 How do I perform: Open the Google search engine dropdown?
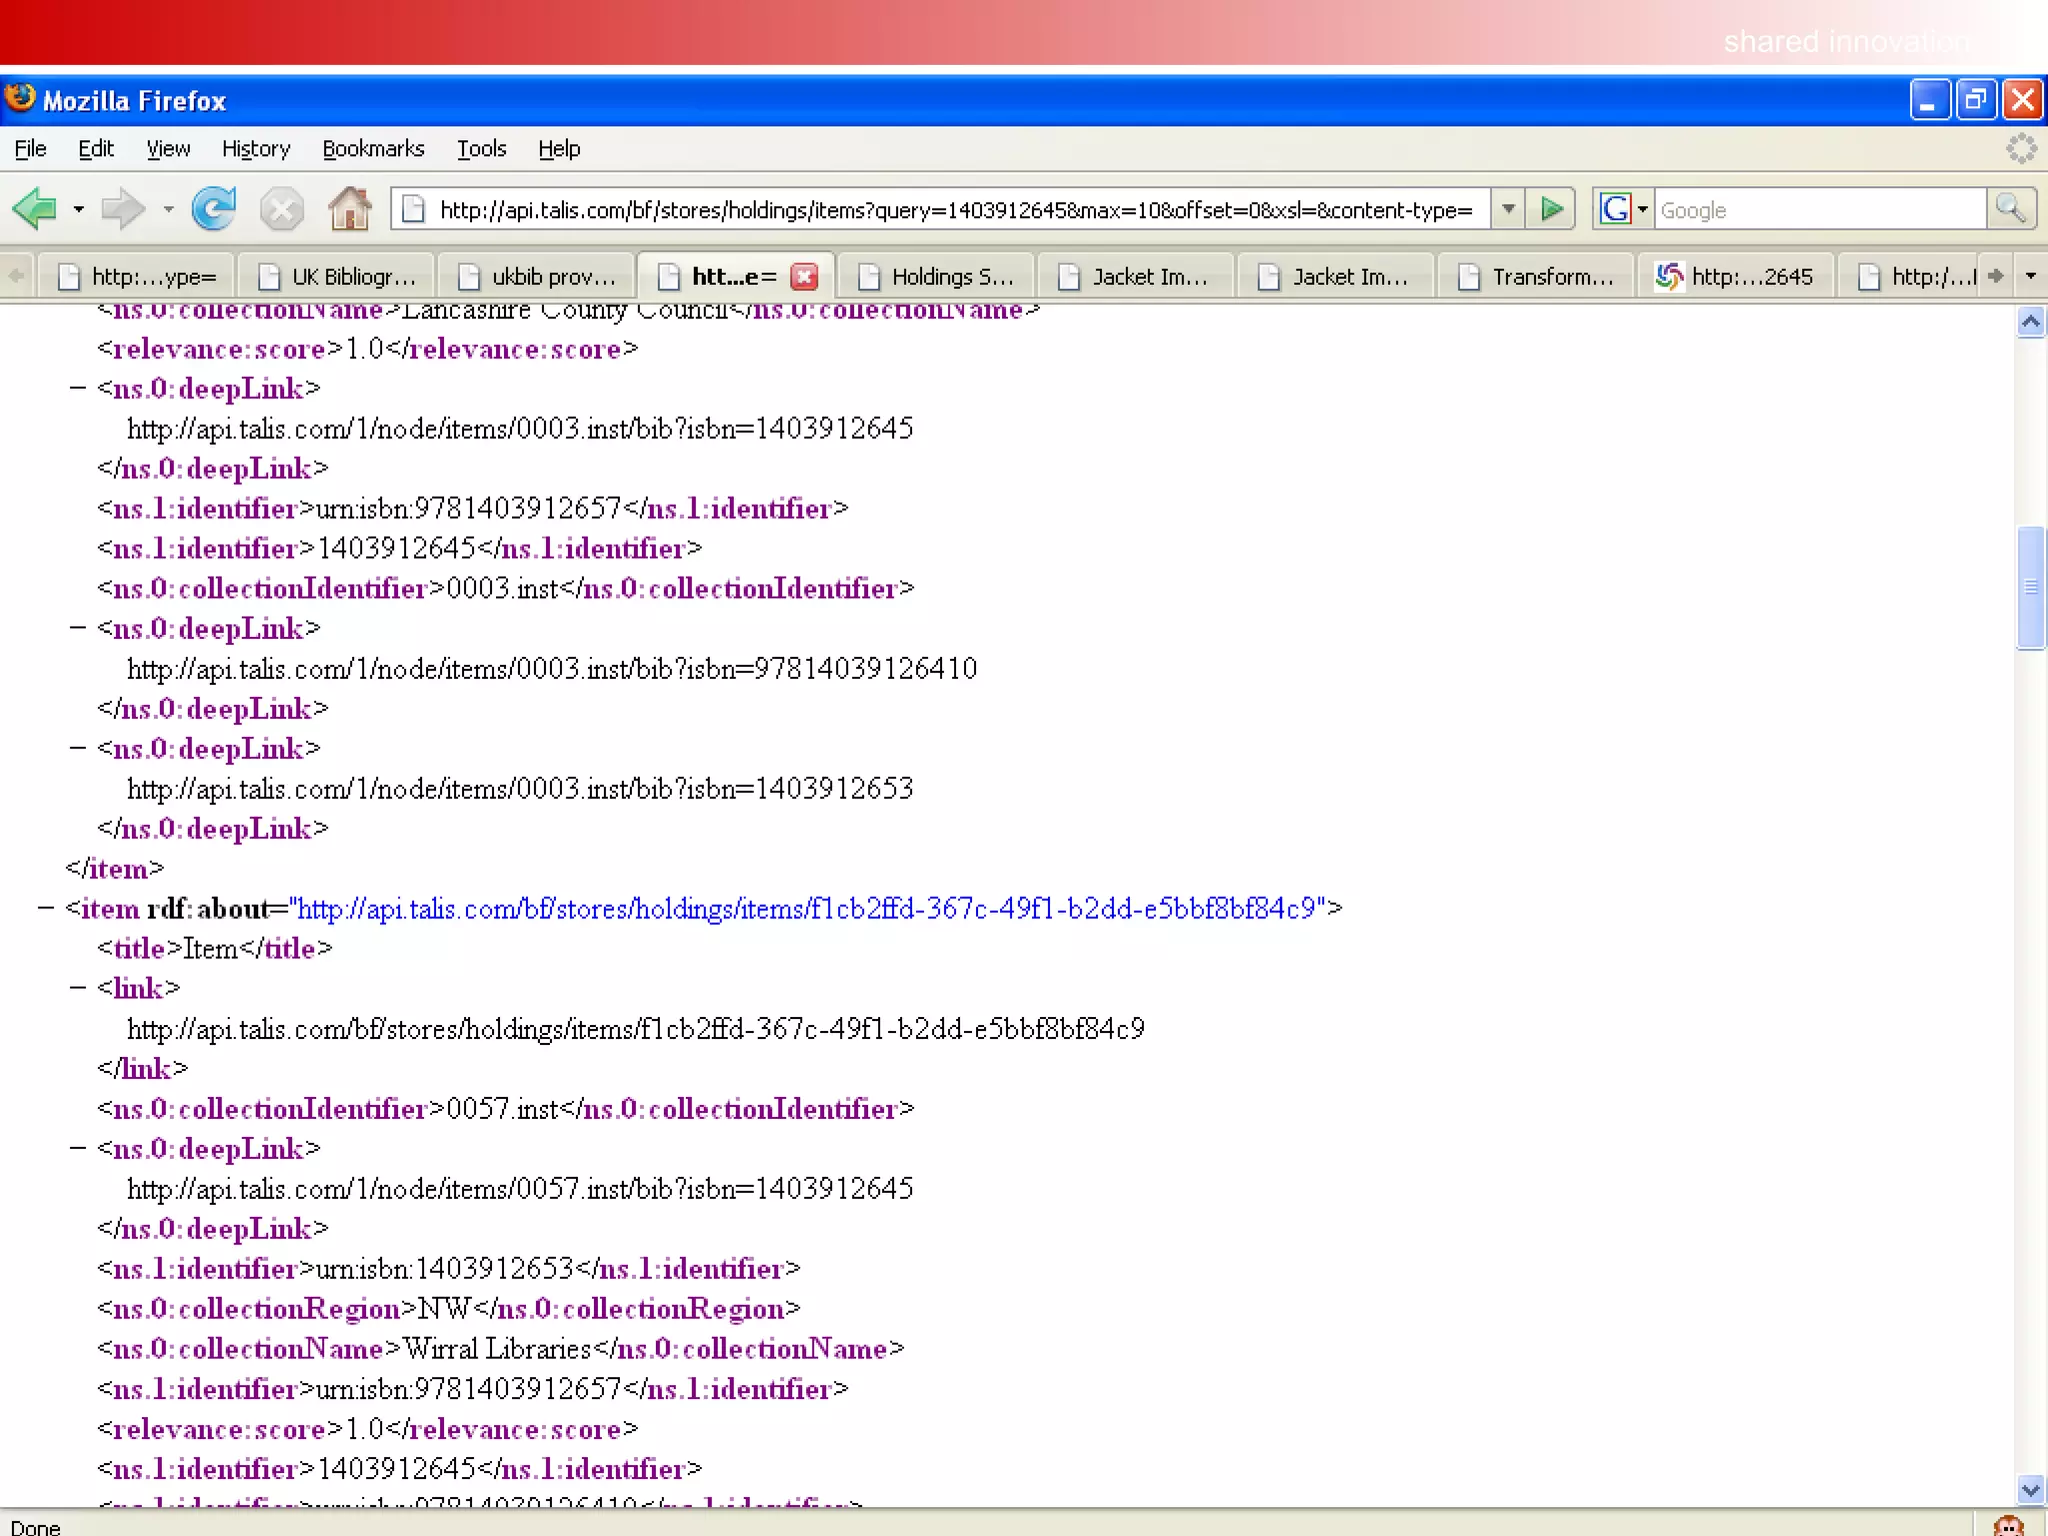click(1641, 209)
